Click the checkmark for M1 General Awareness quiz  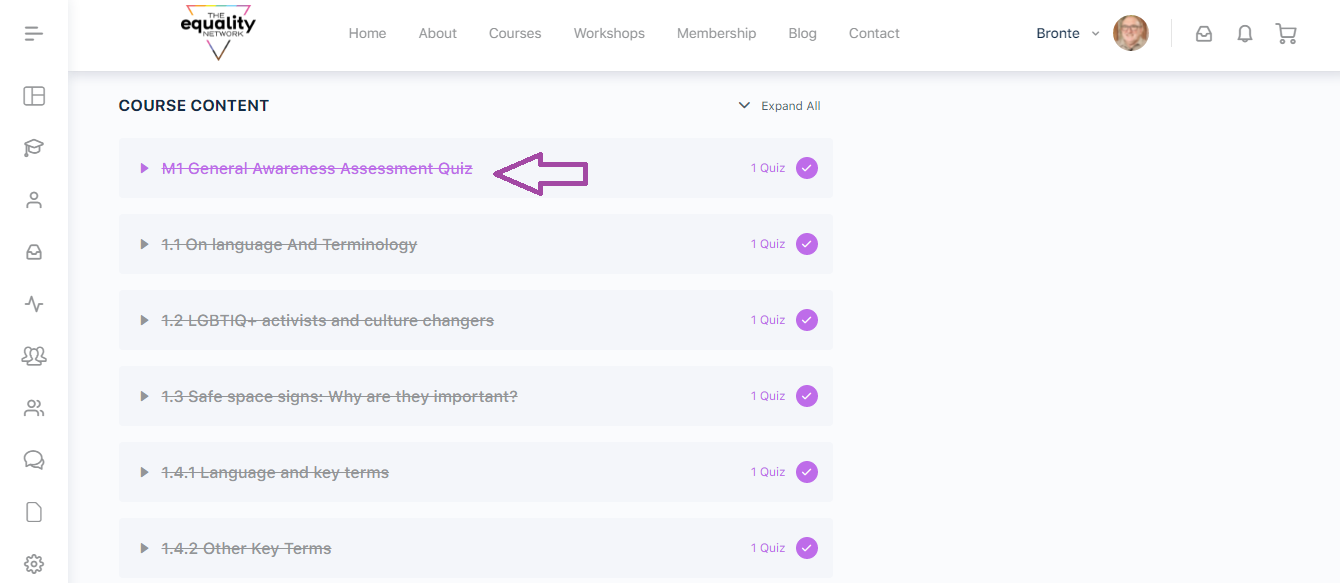[x=807, y=168]
